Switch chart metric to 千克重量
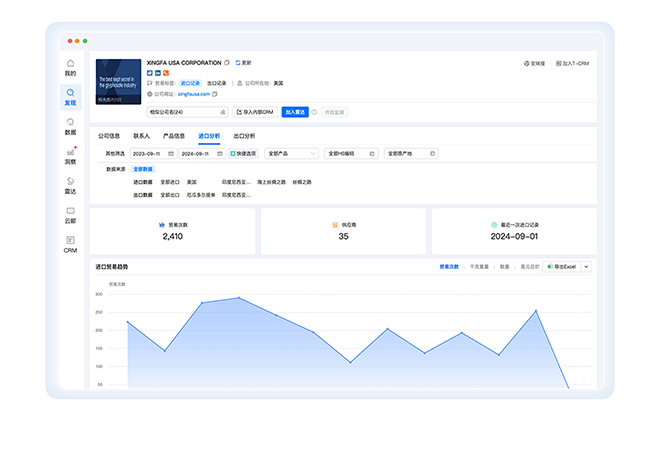This screenshot has width=660, height=450. (479, 266)
